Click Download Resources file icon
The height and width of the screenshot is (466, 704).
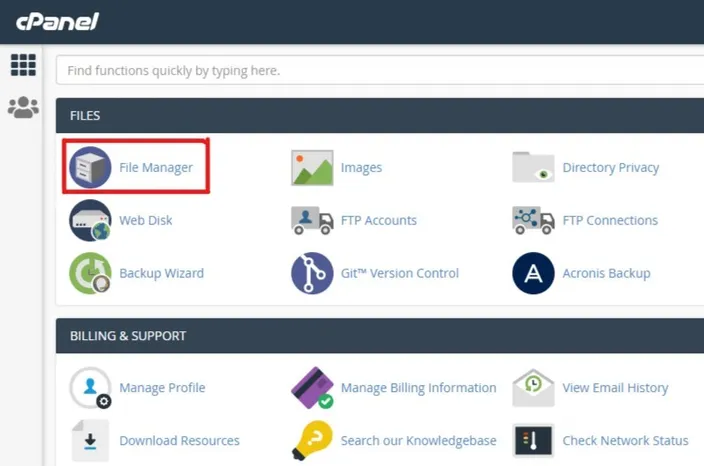pos(90,440)
